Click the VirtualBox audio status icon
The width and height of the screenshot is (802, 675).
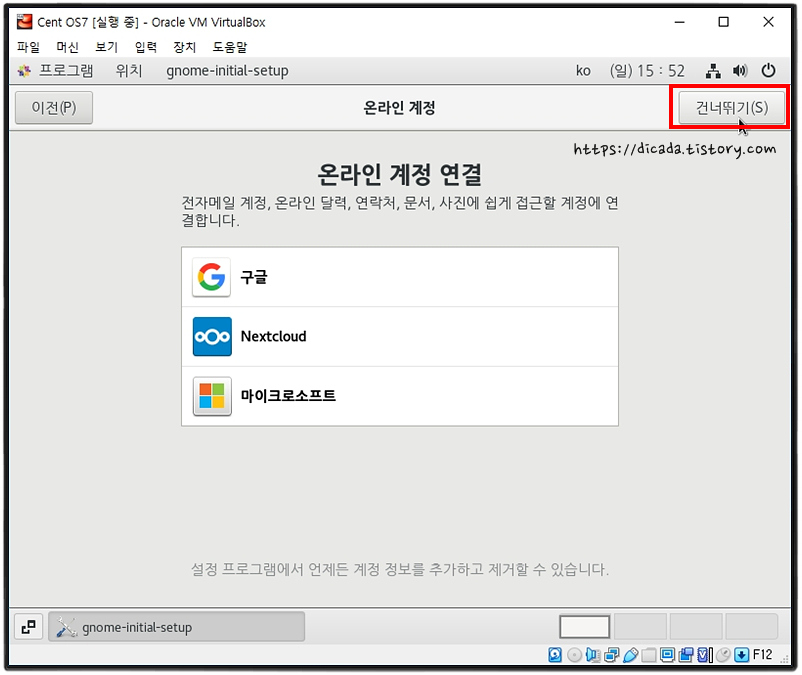[x=593, y=655]
